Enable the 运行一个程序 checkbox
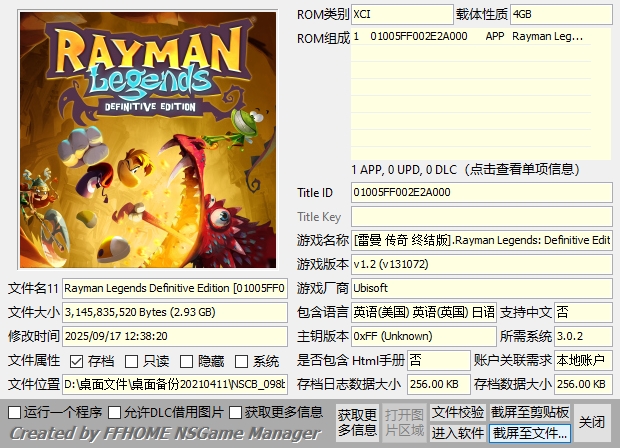This screenshot has width=620, height=448. pyautogui.click(x=15, y=412)
